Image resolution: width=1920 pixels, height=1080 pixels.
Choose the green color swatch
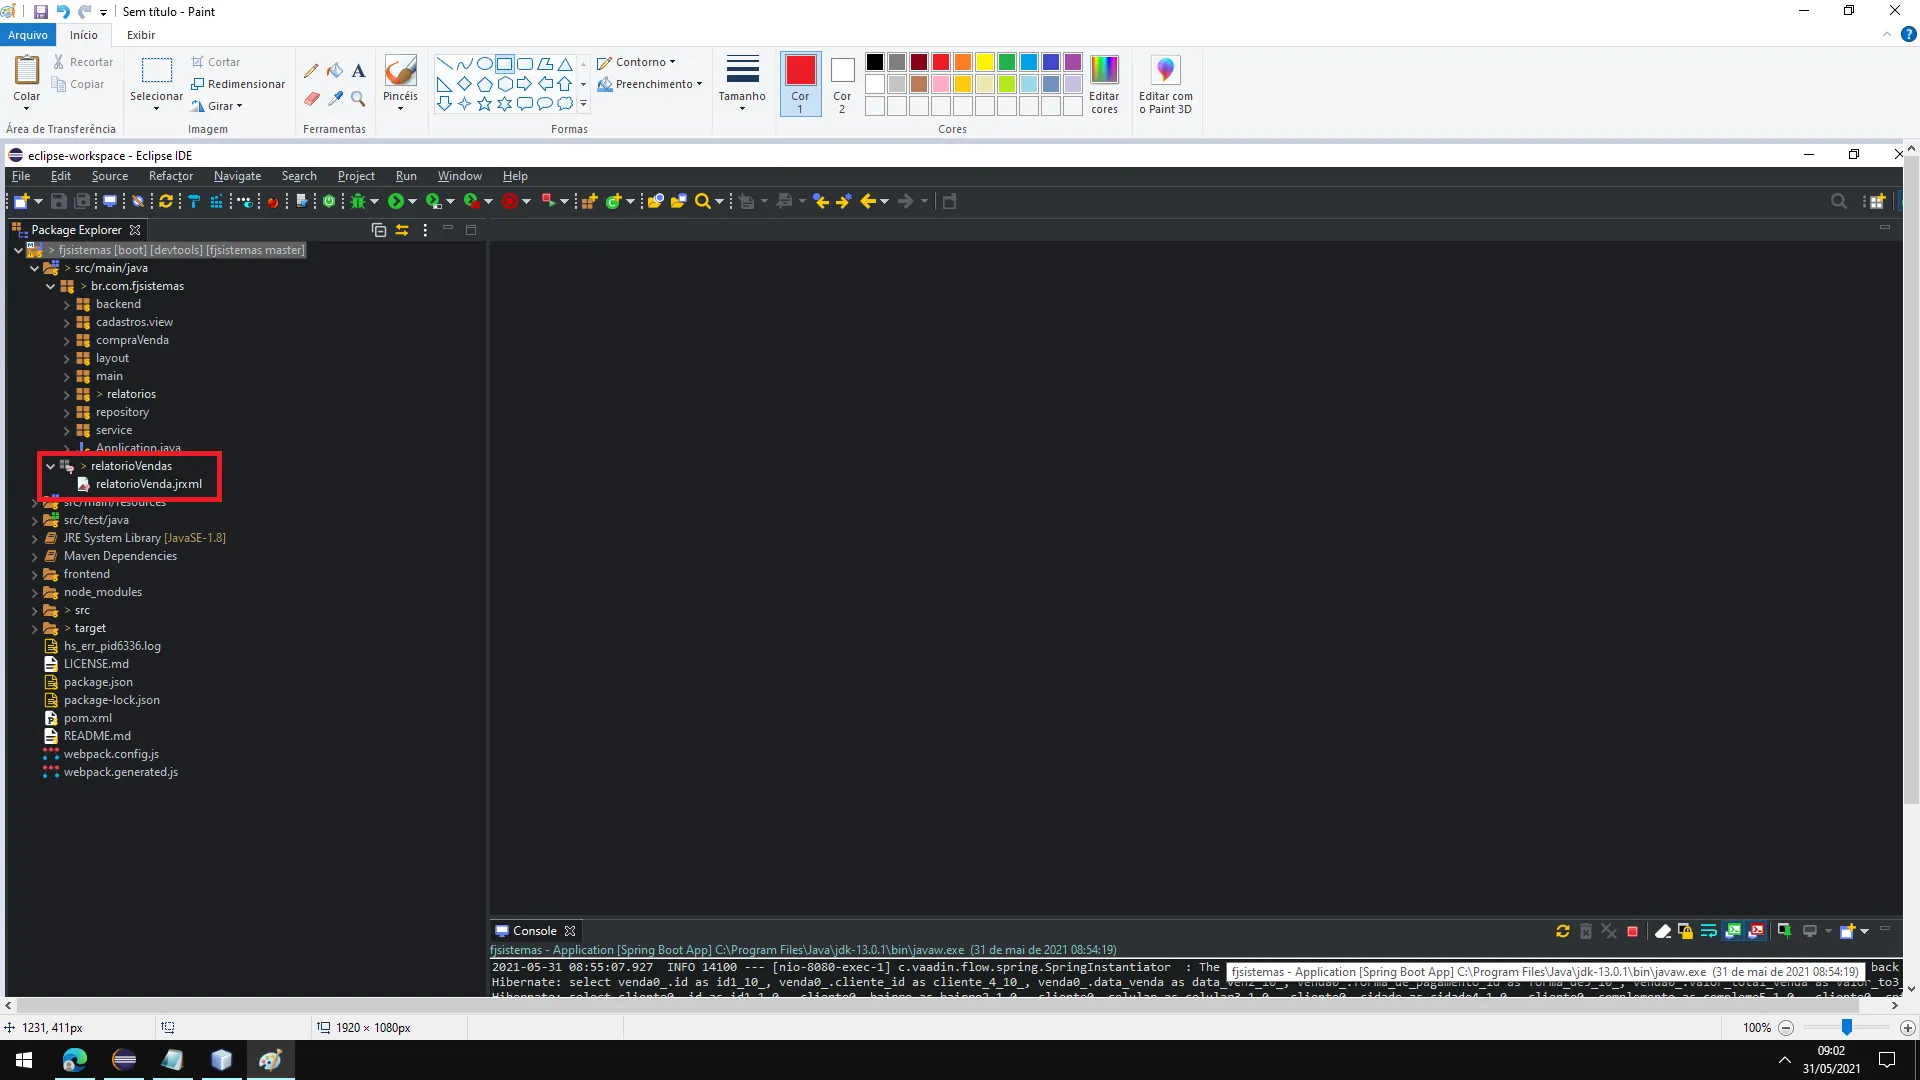[x=1007, y=62]
